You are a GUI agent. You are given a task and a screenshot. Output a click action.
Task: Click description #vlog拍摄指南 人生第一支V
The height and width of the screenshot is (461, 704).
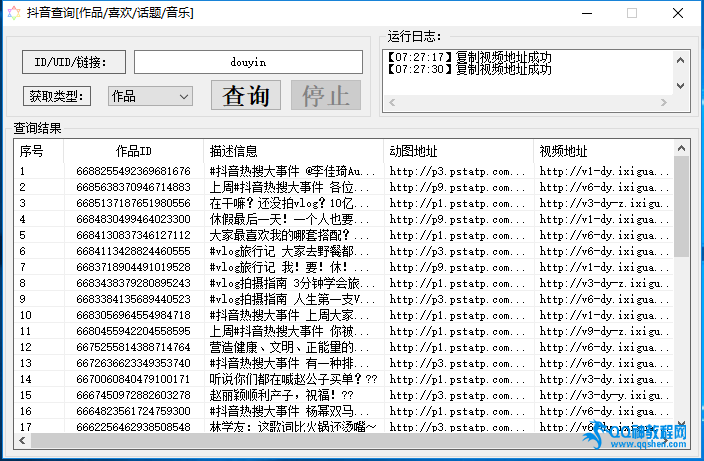click(292, 299)
